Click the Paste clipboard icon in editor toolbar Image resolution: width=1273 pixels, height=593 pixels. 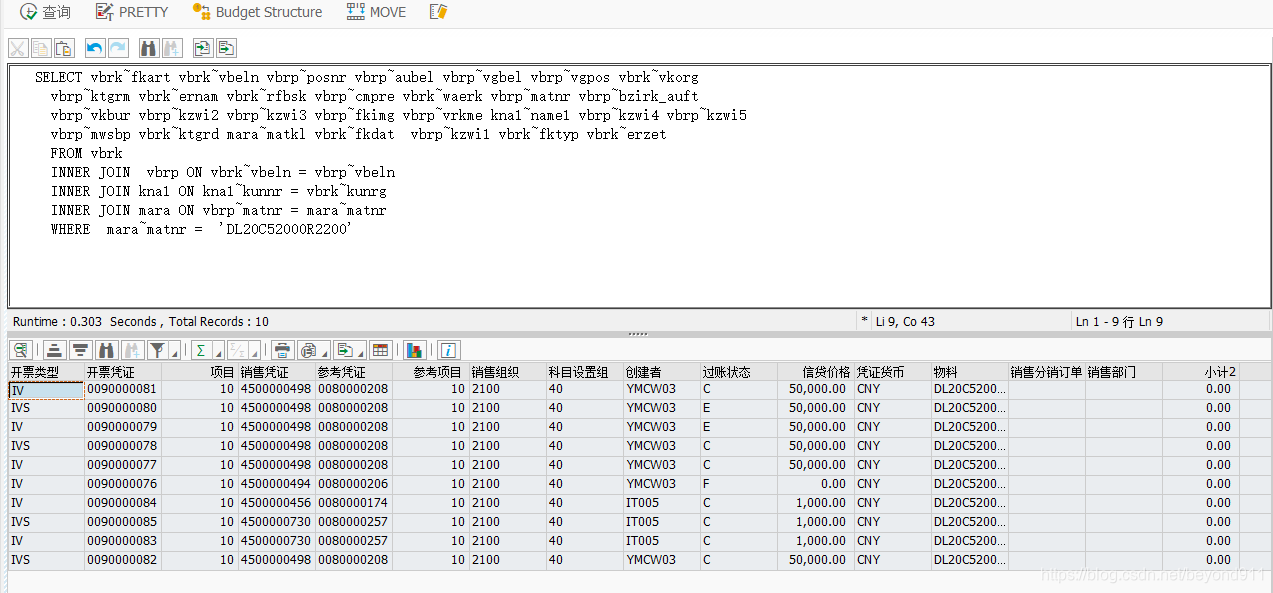point(64,48)
